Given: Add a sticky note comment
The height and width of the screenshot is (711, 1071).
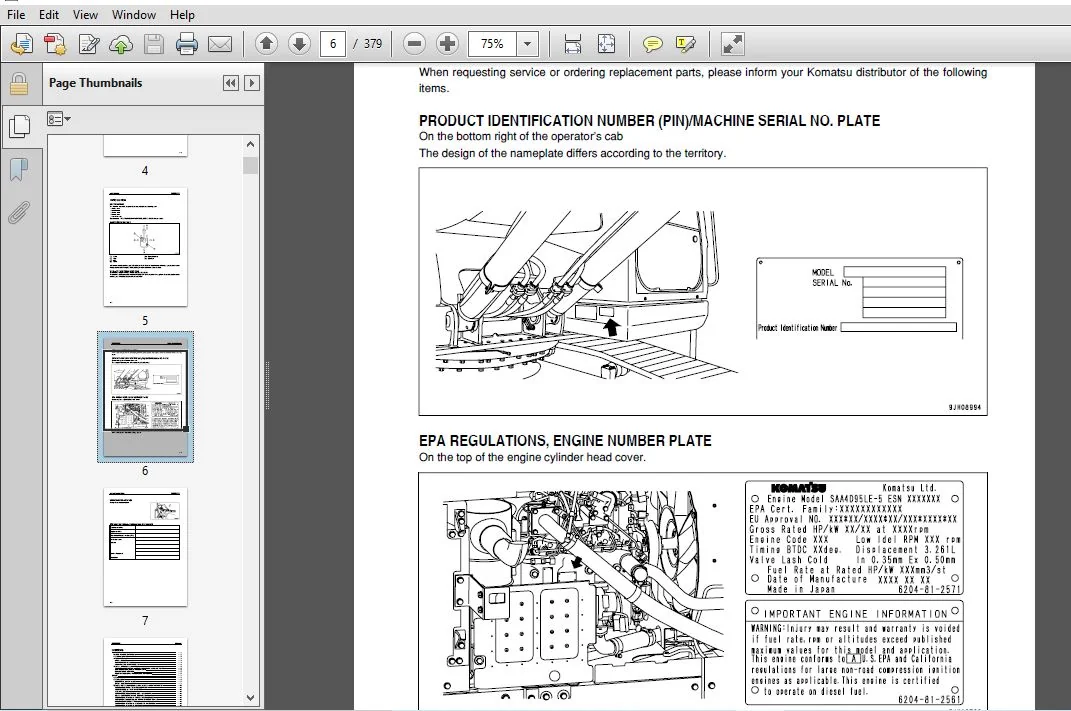Looking at the screenshot, I should (x=652, y=44).
